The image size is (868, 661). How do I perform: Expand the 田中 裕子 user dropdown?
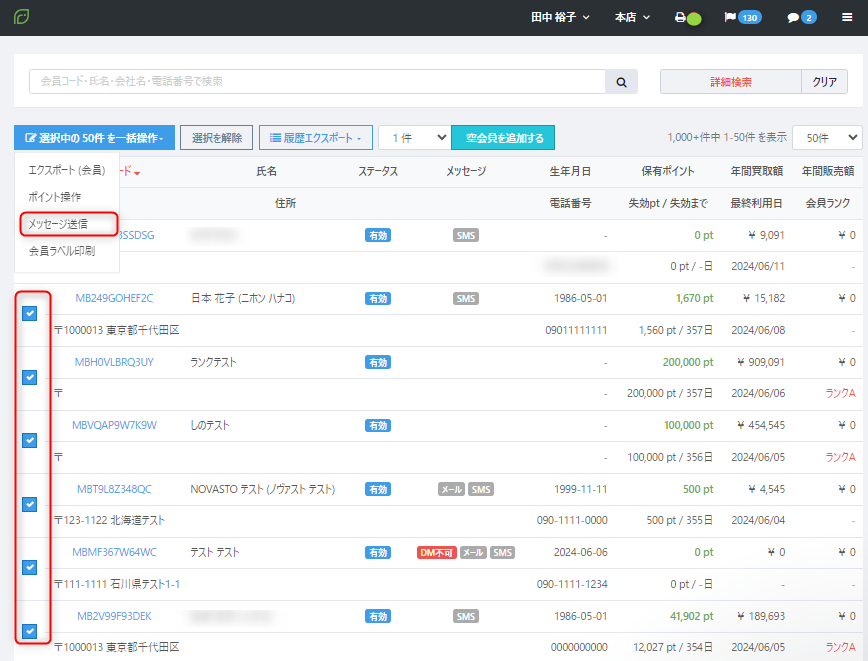tap(559, 18)
